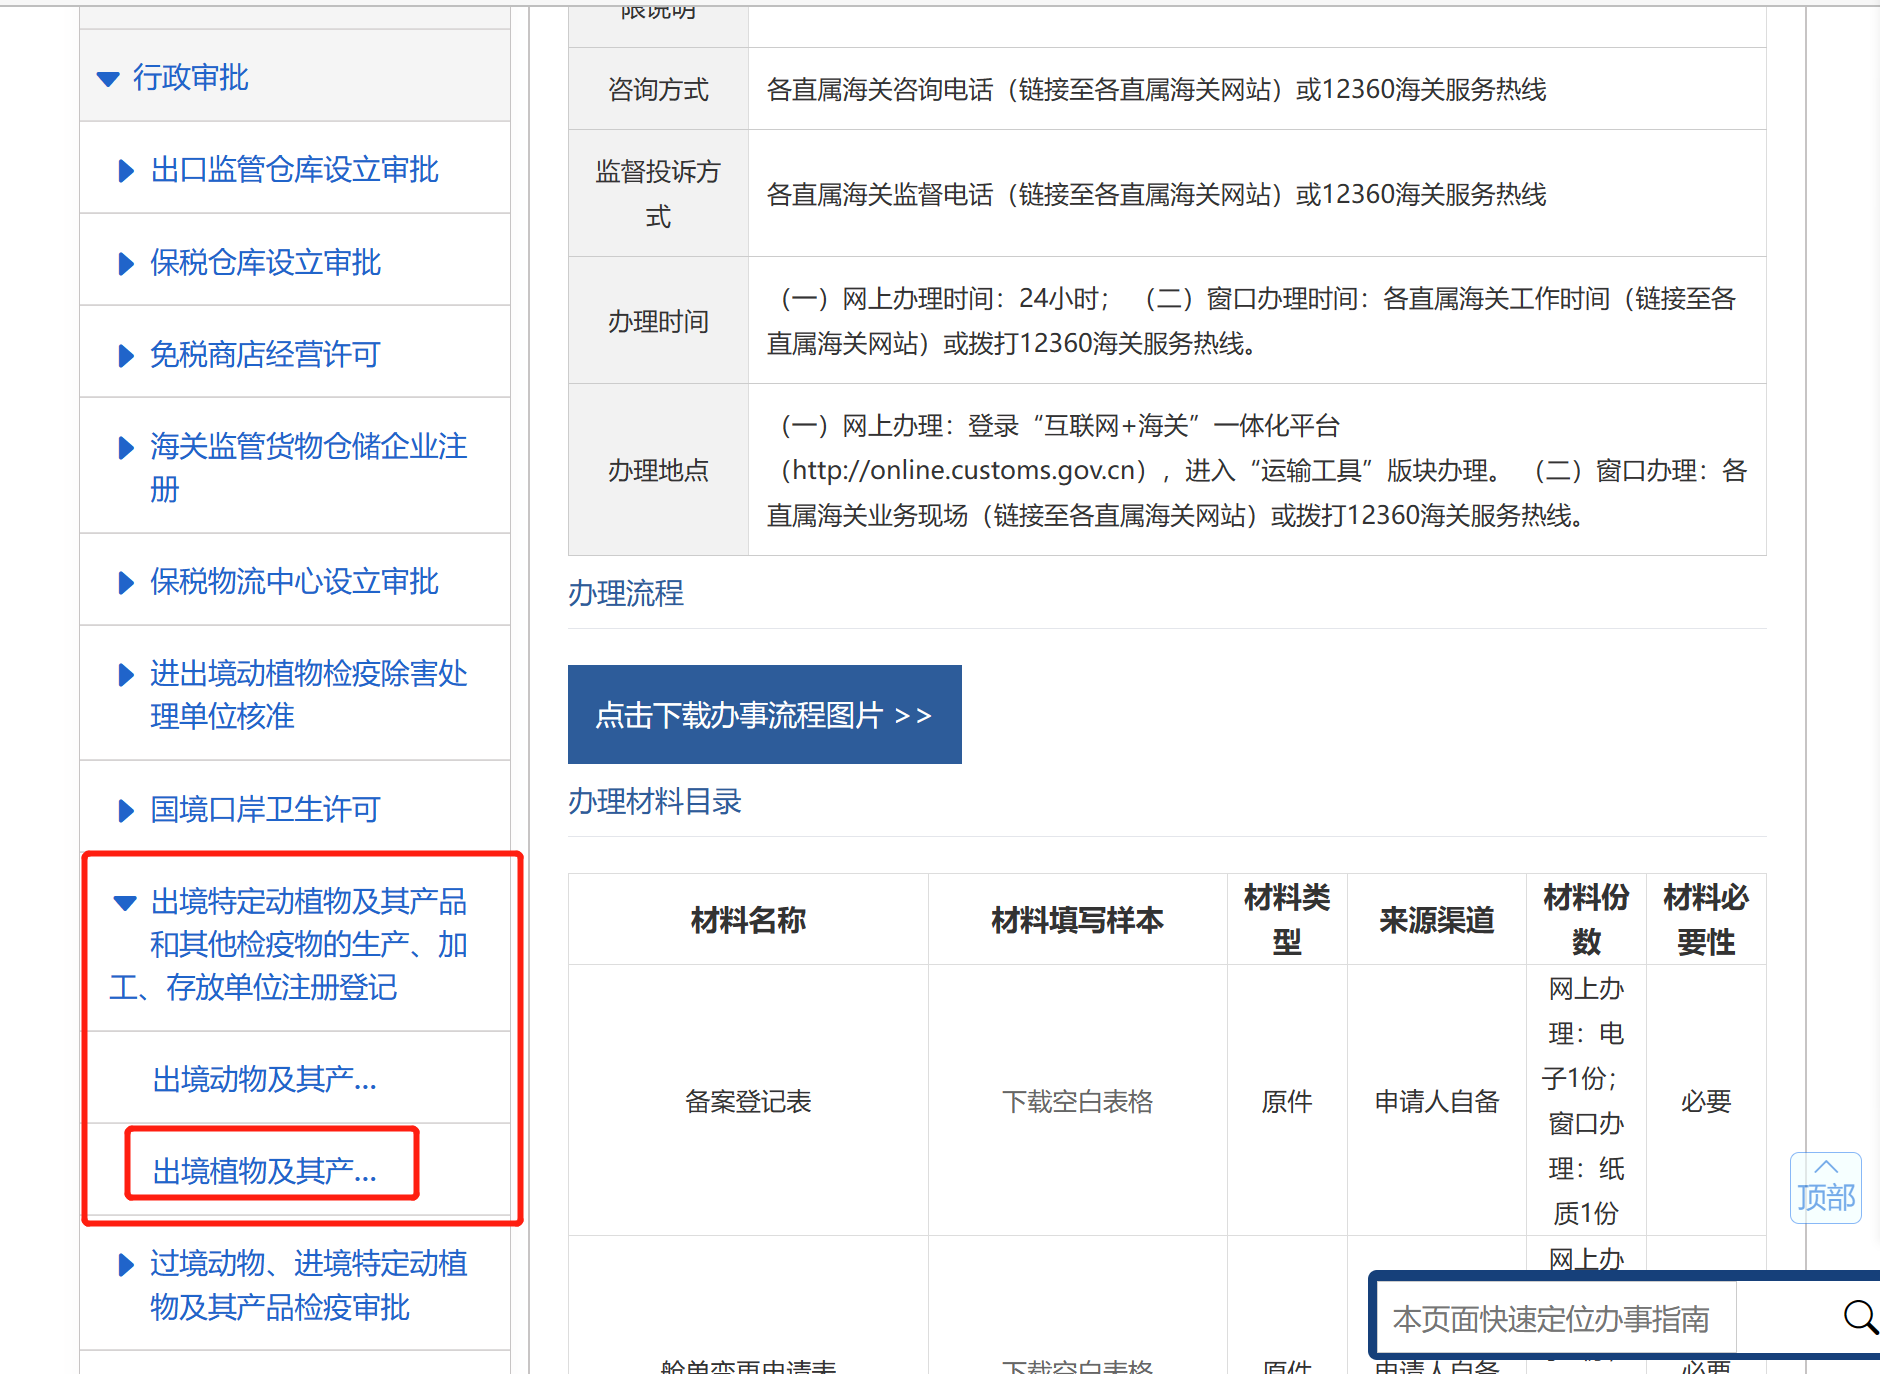Viewport: 1880px width, 1374px height.
Task: Click arrow icon beside 进出境动植物检疫除害处理单位核准
Action: coord(126,675)
